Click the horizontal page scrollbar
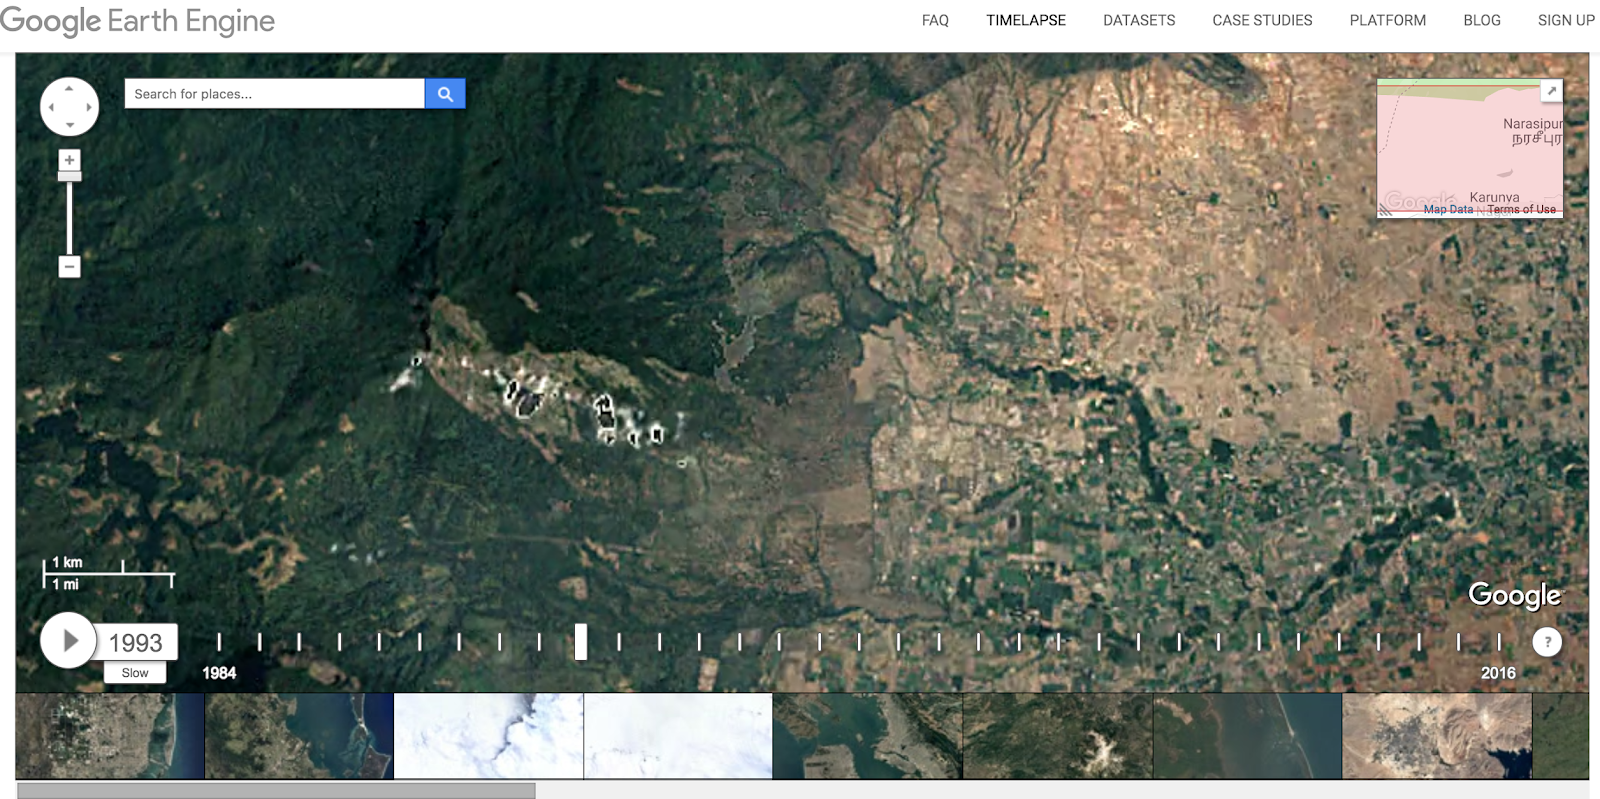Image resolution: width=1600 pixels, height=799 pixels. (276, 791)
